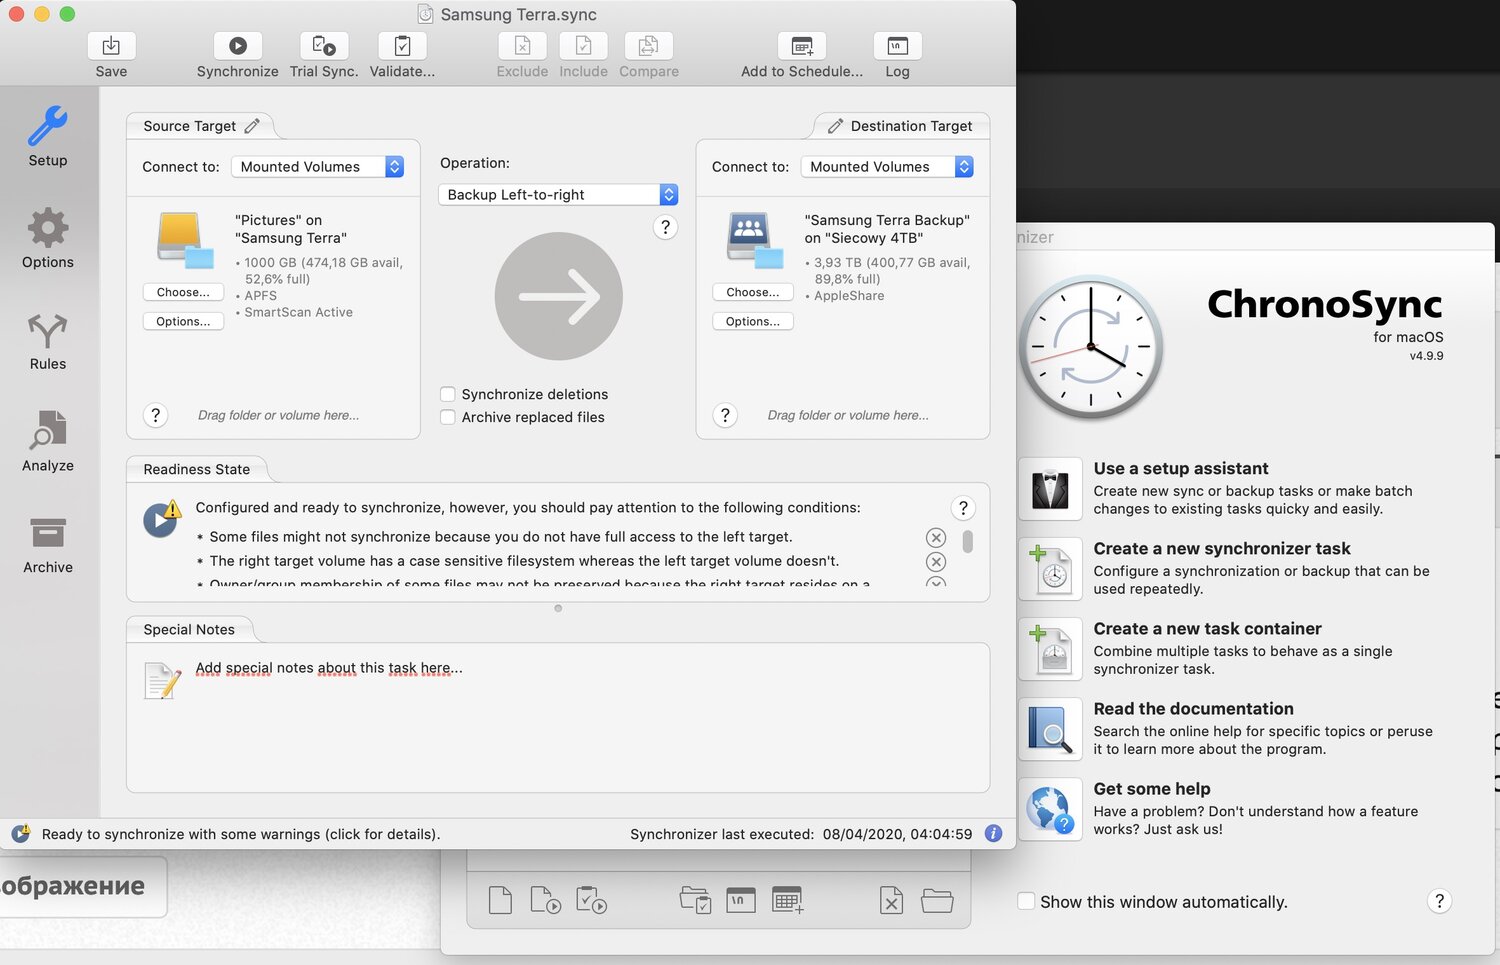Edit Destination Target name with pencil icon

coord(836,126)
